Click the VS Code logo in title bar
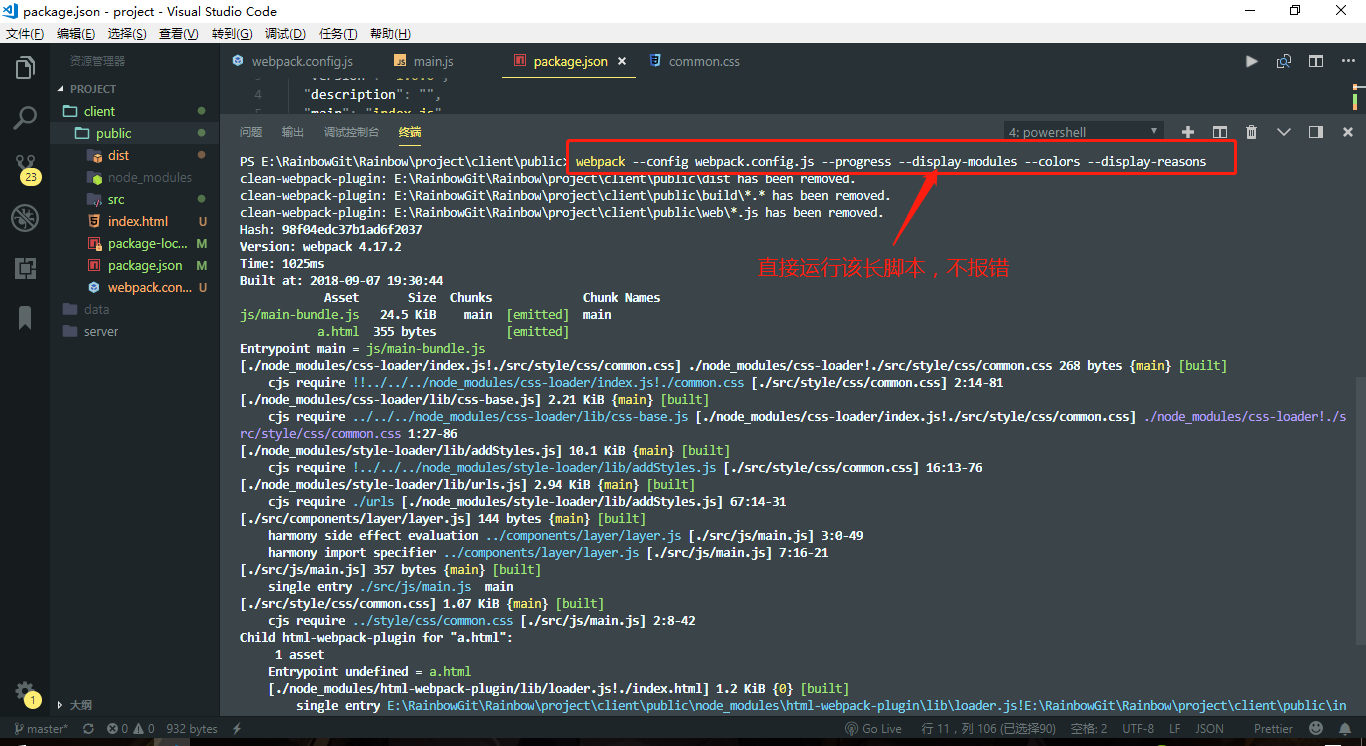The width and height of the screenshot is (1366, 746). [x=11, y=11]
